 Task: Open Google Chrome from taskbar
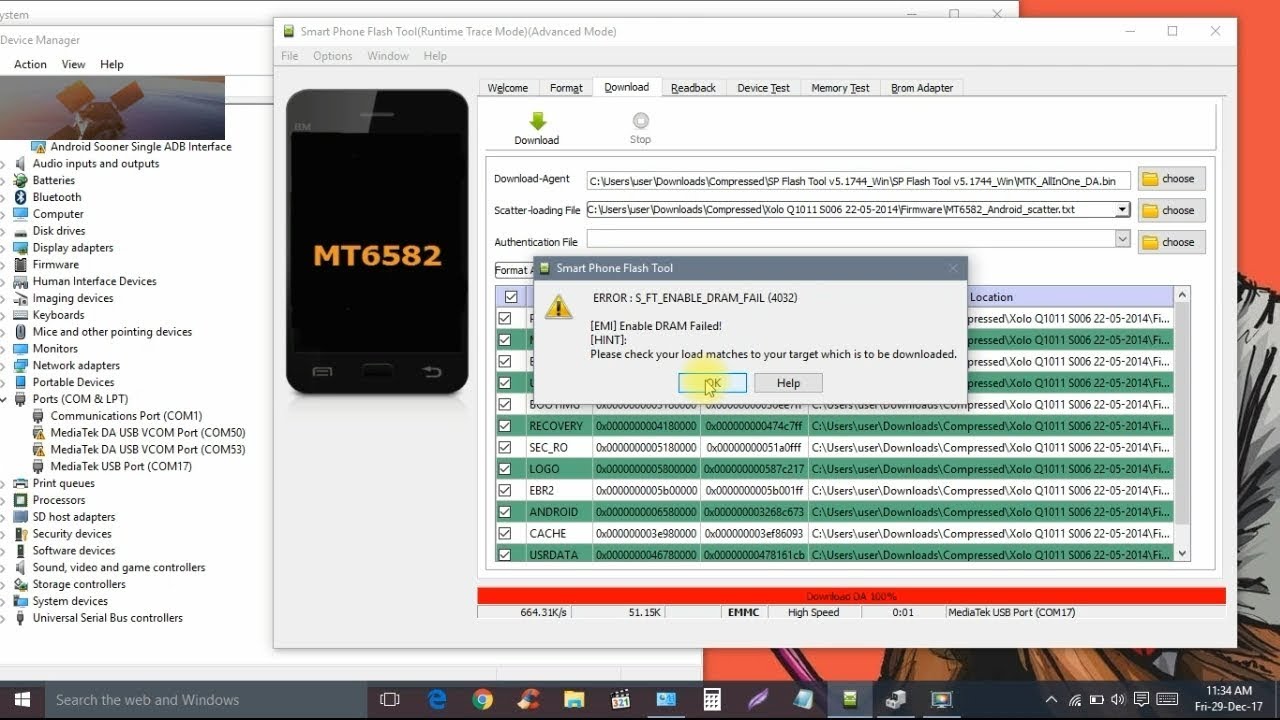482,700
